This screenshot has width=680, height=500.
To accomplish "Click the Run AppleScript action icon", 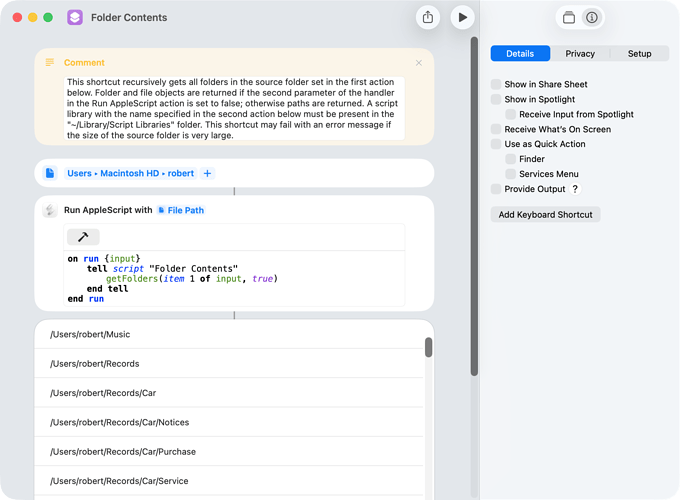I will (x=50, y=210).
